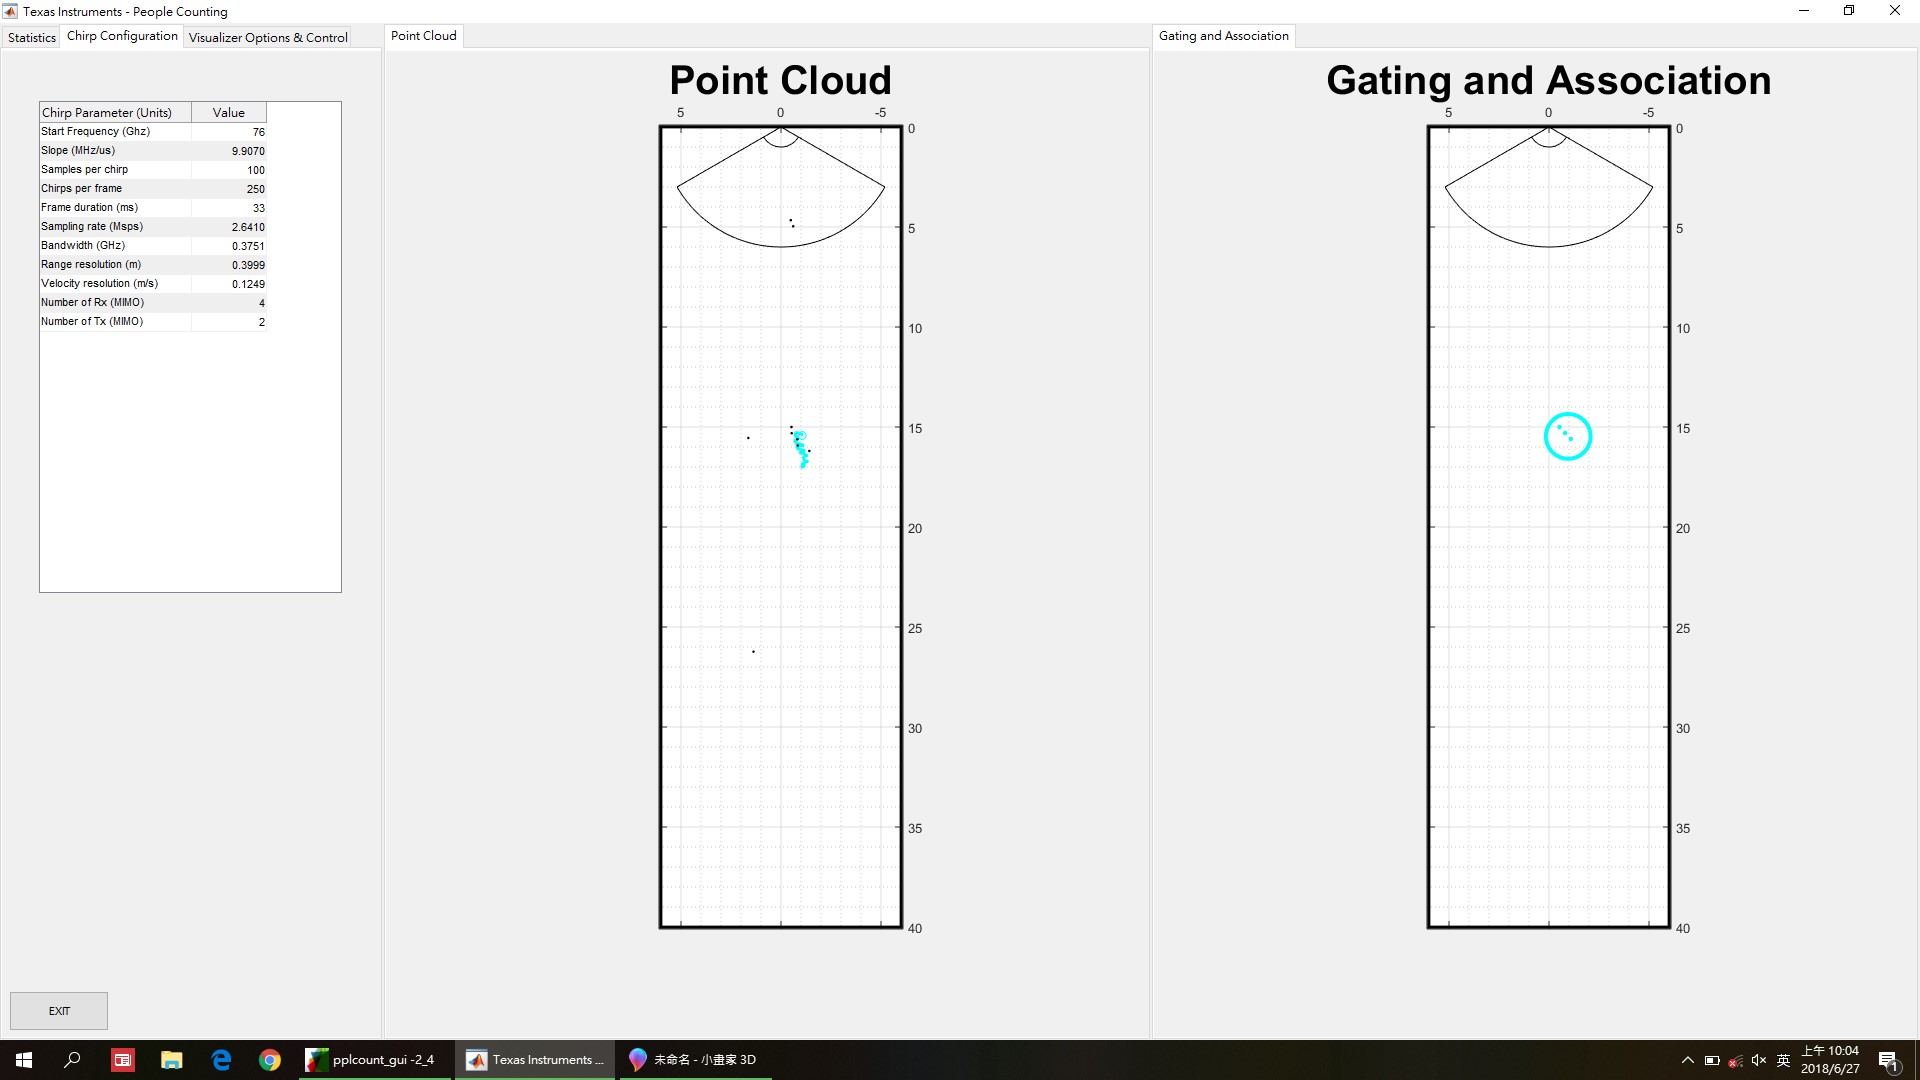Open File Explorer from the taskbar

172,1060
